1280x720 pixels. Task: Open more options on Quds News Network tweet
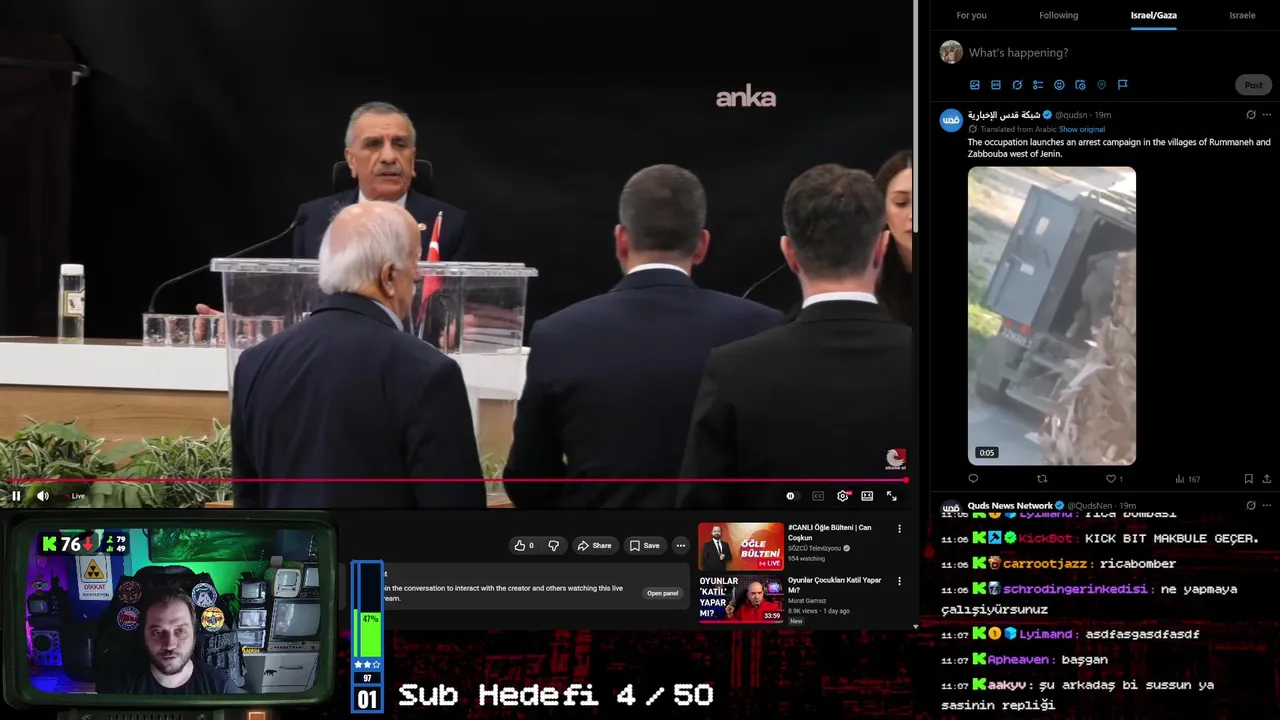(x=1268, y=506)
